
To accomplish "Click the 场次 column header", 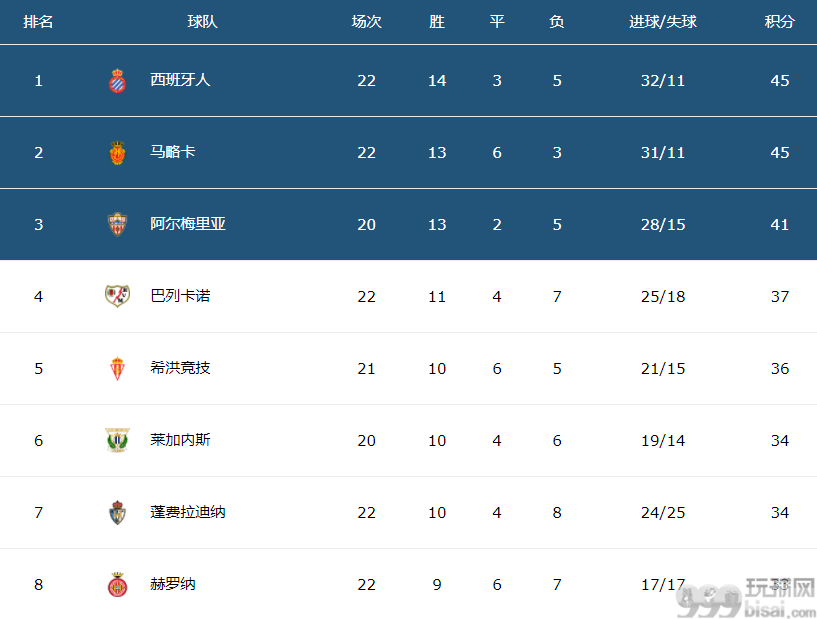I will [x=366, y=21].
